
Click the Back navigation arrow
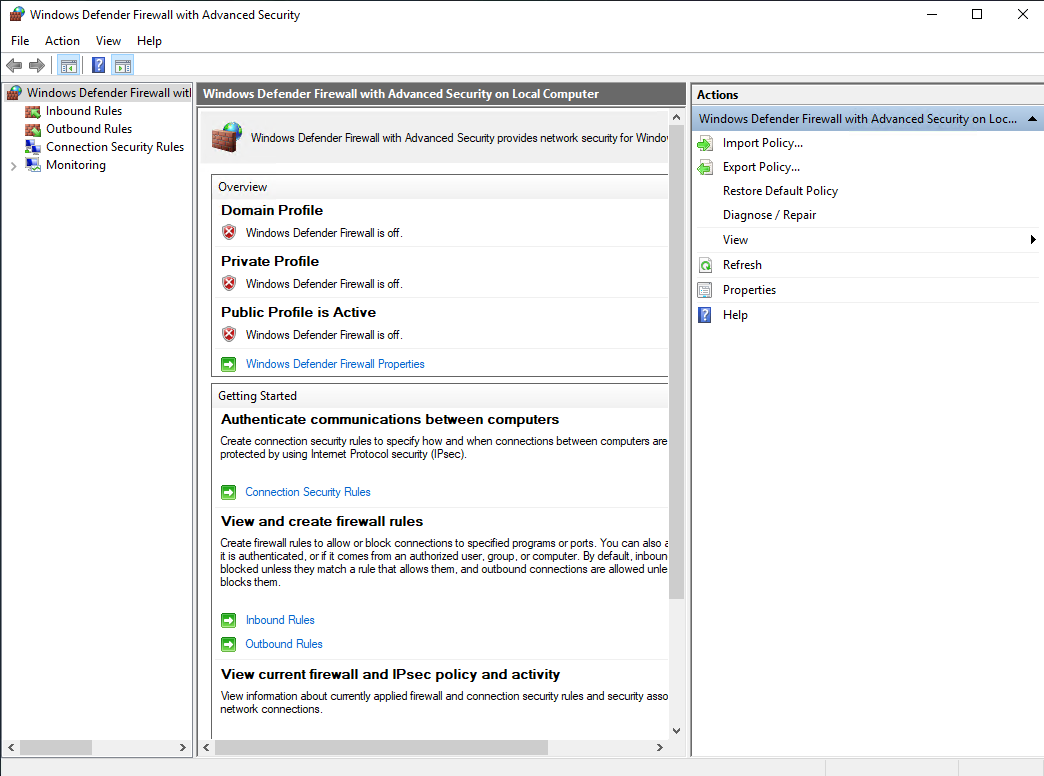click(14, 64)
